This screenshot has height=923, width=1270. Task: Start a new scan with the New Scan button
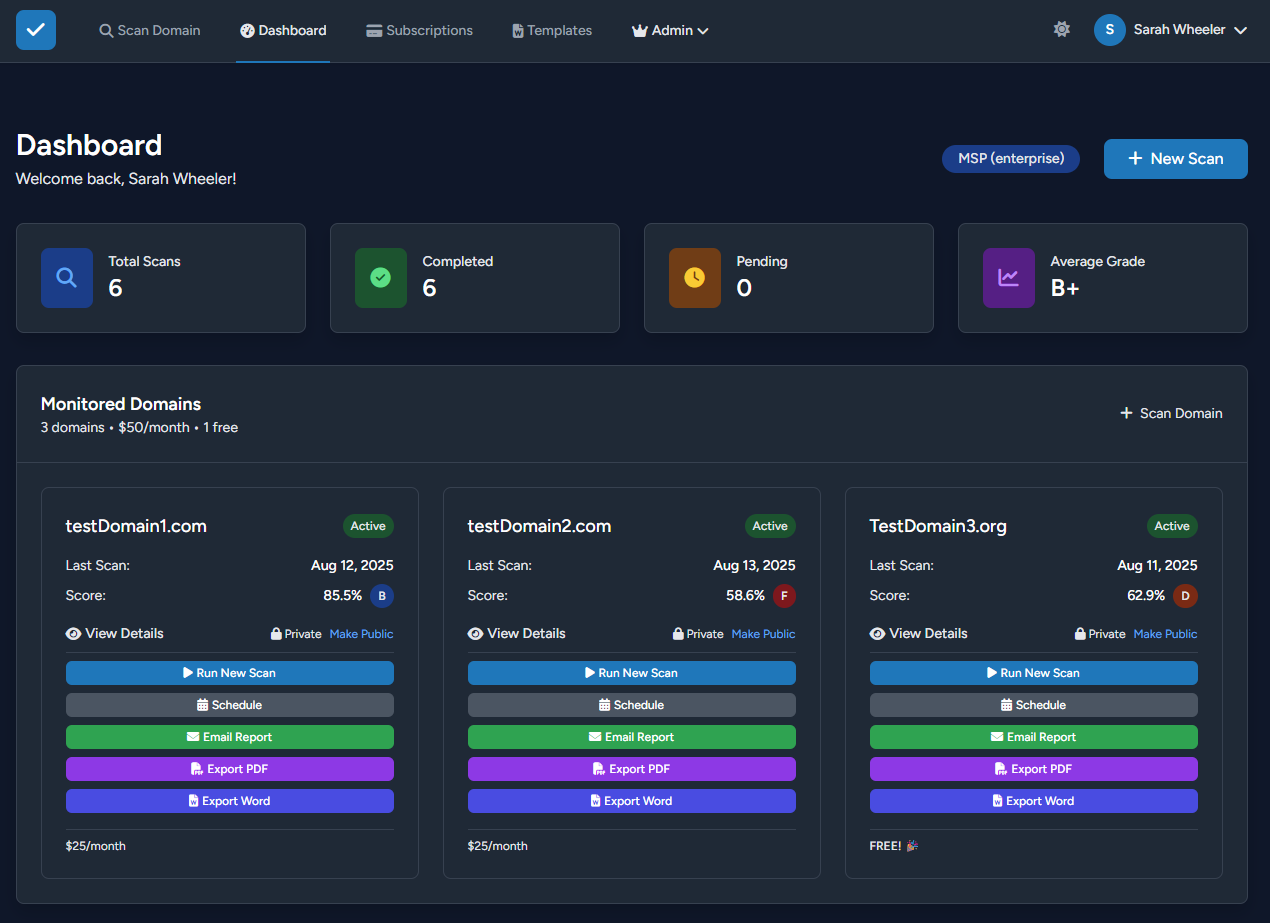[1175, 158]
